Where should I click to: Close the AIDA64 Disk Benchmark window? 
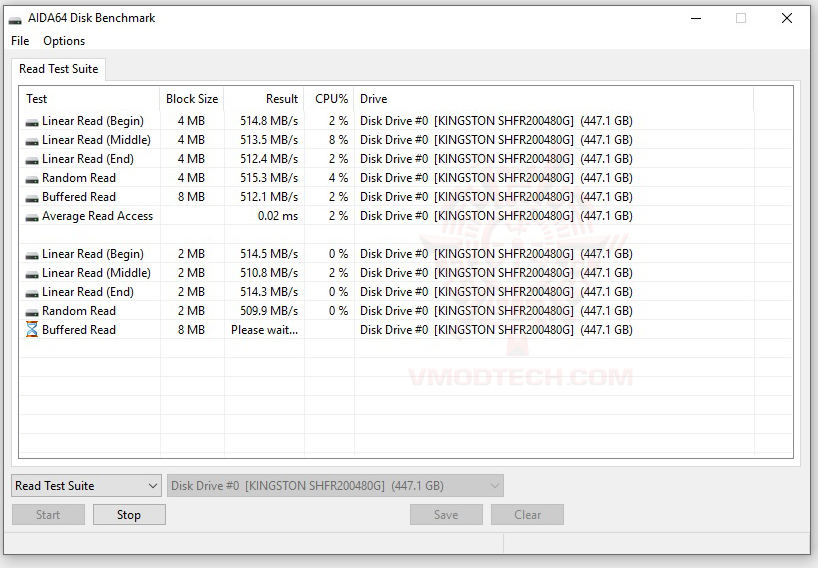tap(787, 18)
